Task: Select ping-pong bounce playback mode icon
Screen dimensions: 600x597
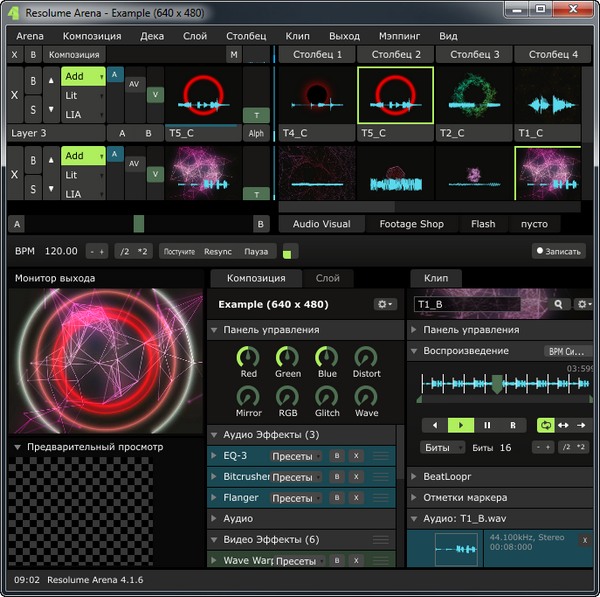Action: [x=564, y=425]
